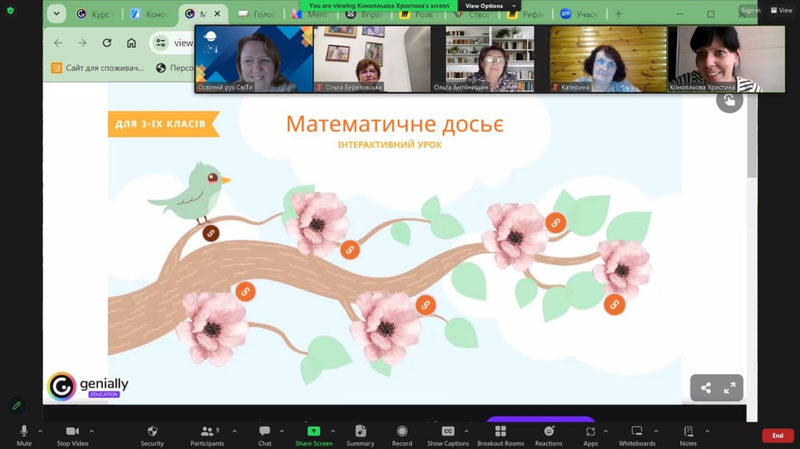Open the browser tab search chevron
The width and height of the screenshot is (800, 449).
click(57, 14)
